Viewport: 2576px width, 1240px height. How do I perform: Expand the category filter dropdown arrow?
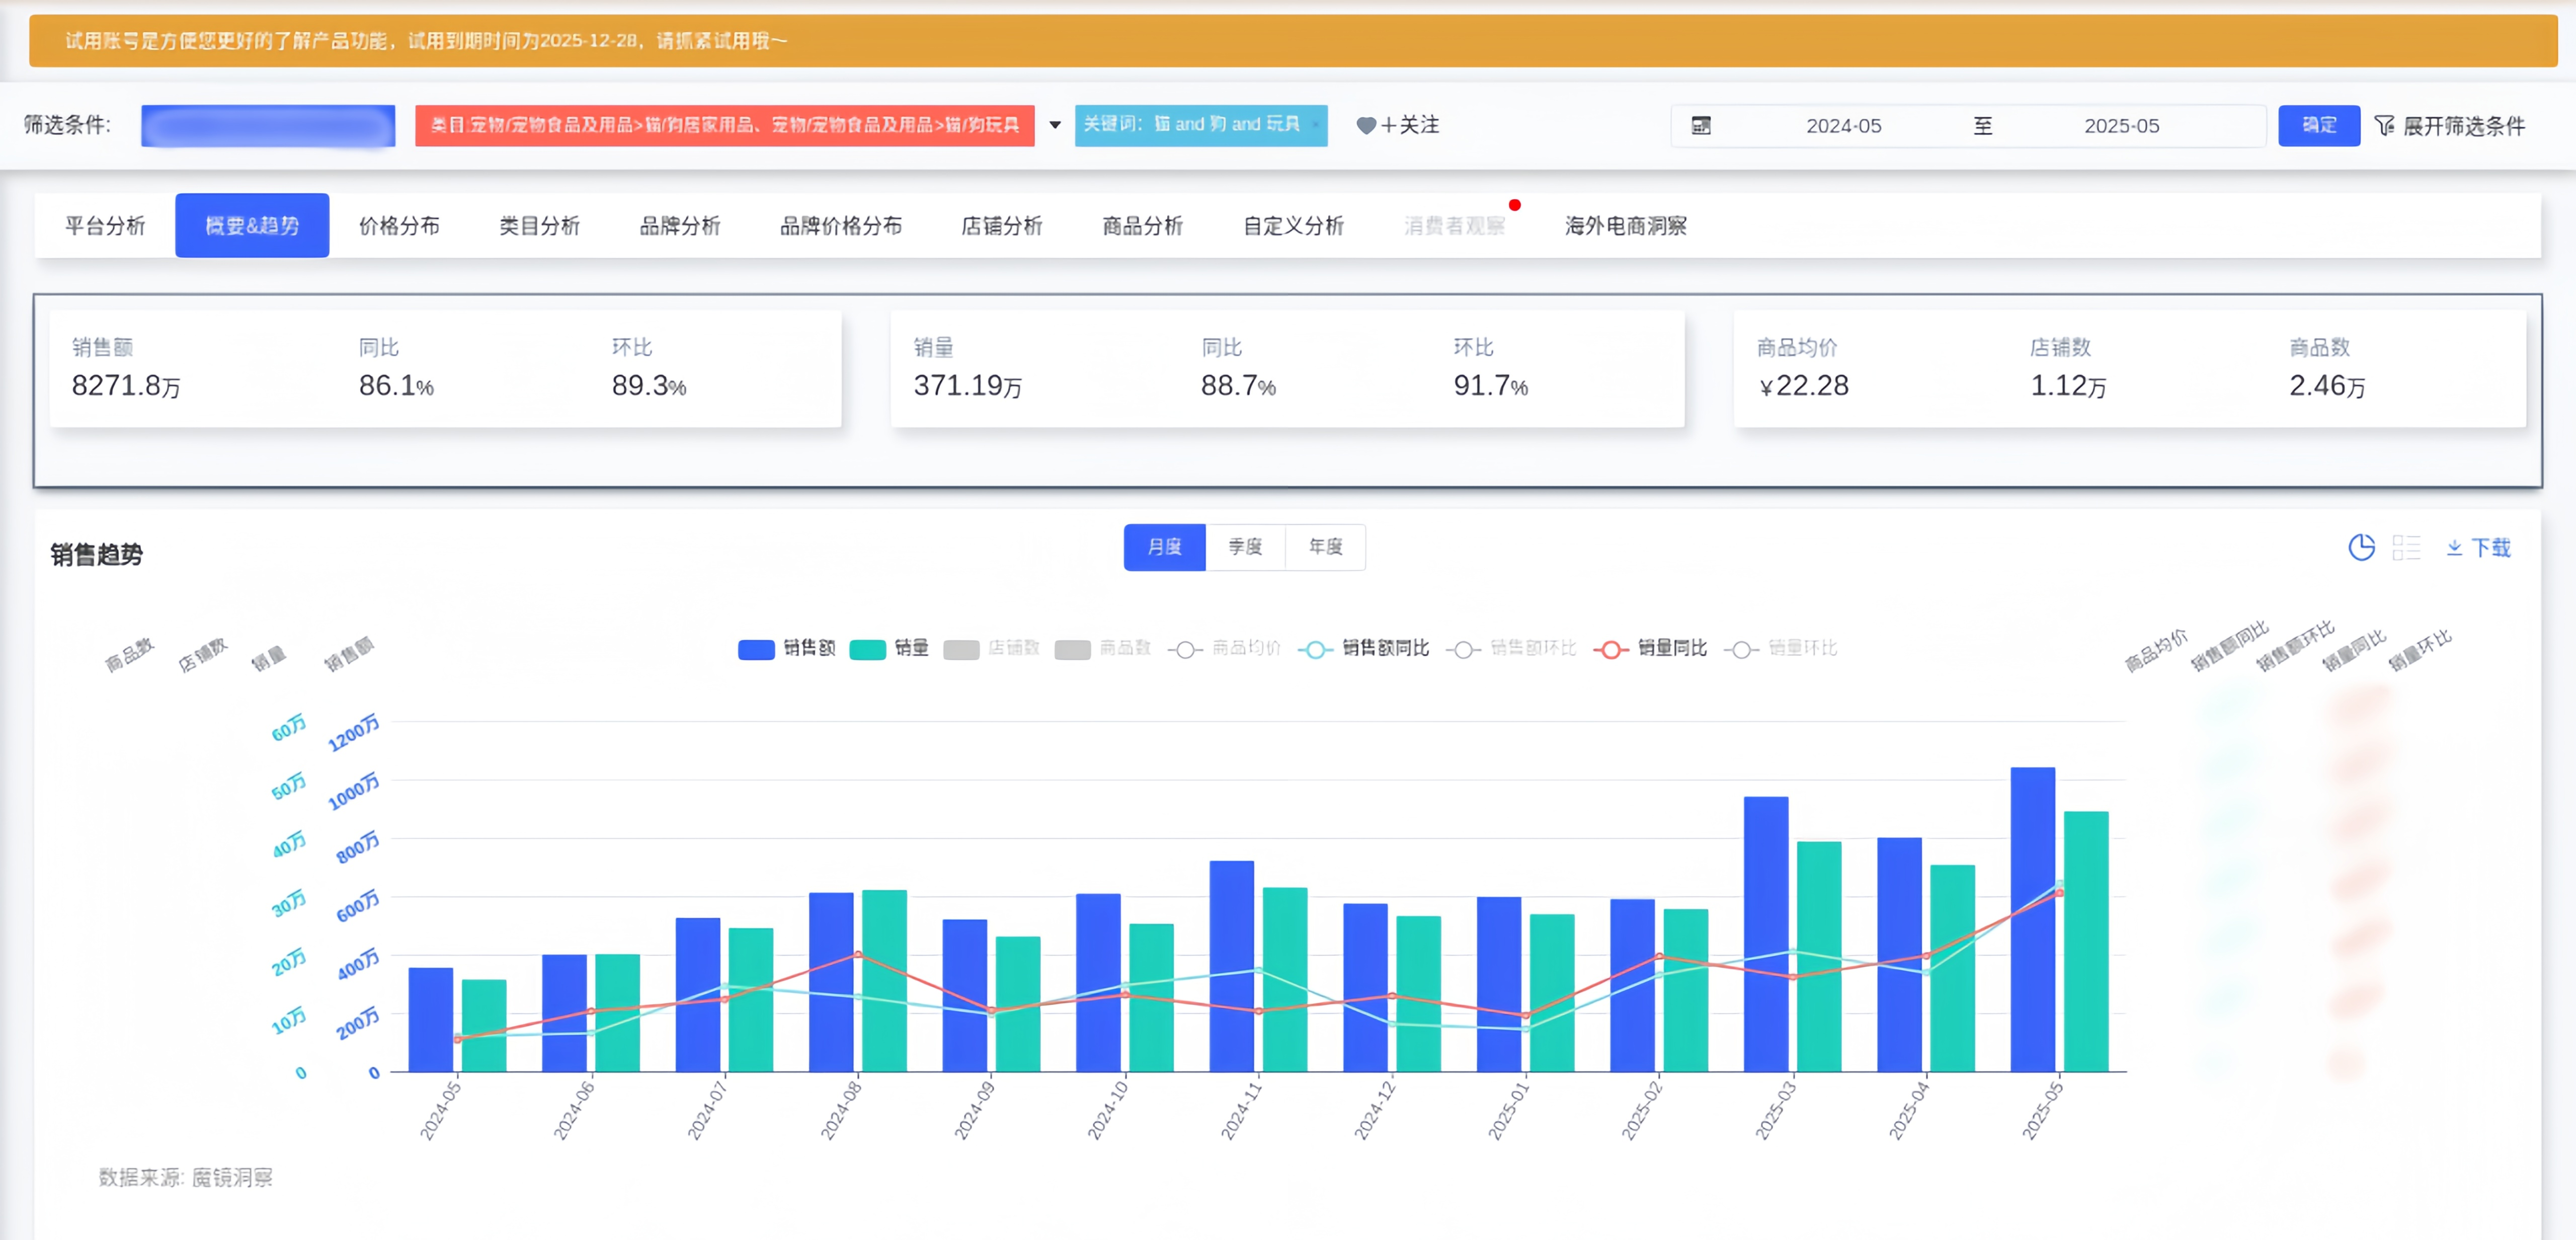(x=1054, y=126)
